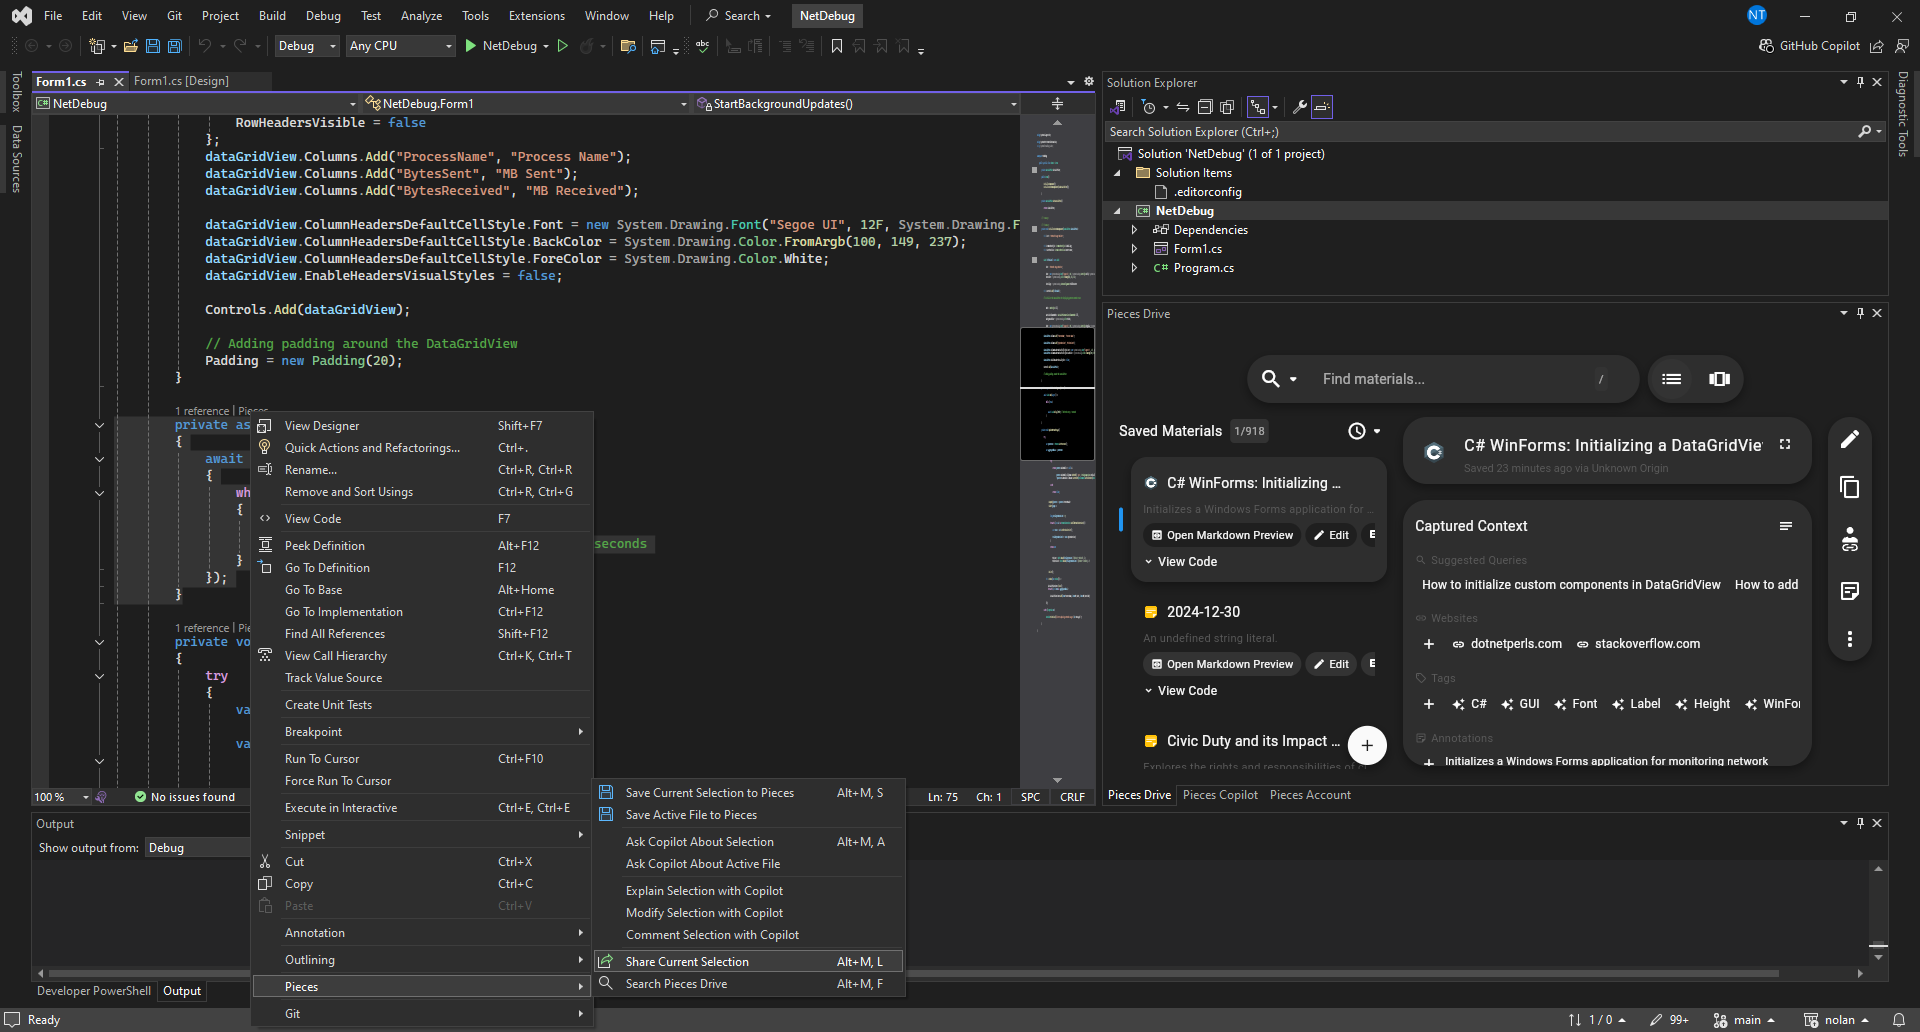Click the Pieces Drive carousel view icon

pos(1719,379)
